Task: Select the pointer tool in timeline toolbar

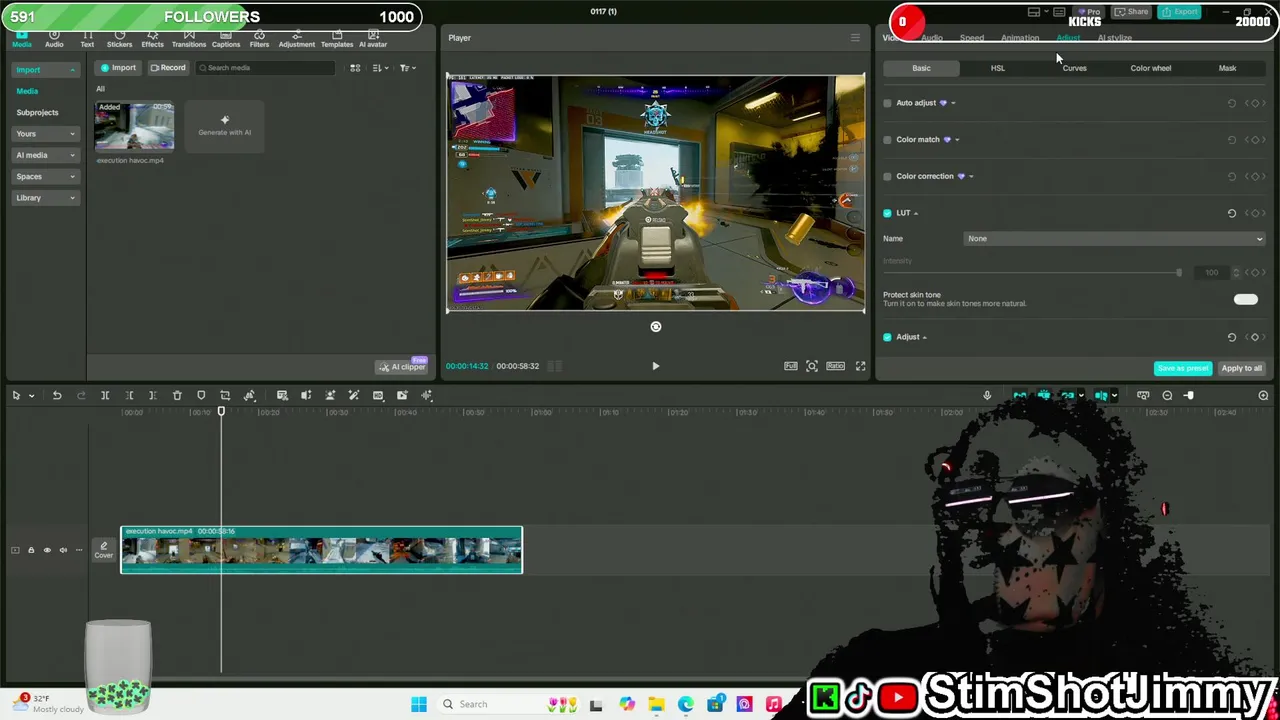Action: 16,396
